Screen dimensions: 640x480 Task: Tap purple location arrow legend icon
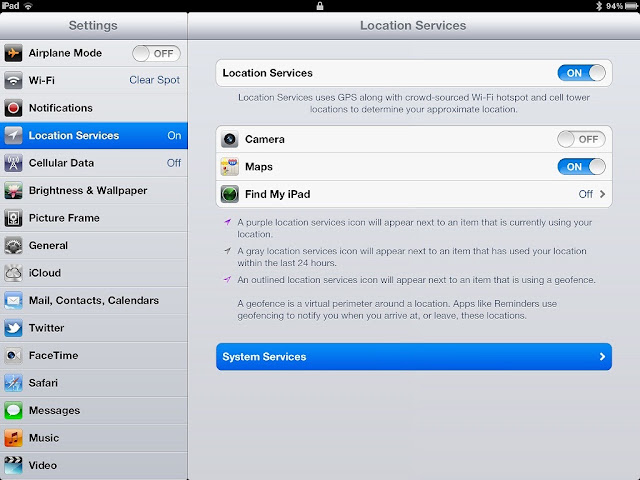coord(228,222)
